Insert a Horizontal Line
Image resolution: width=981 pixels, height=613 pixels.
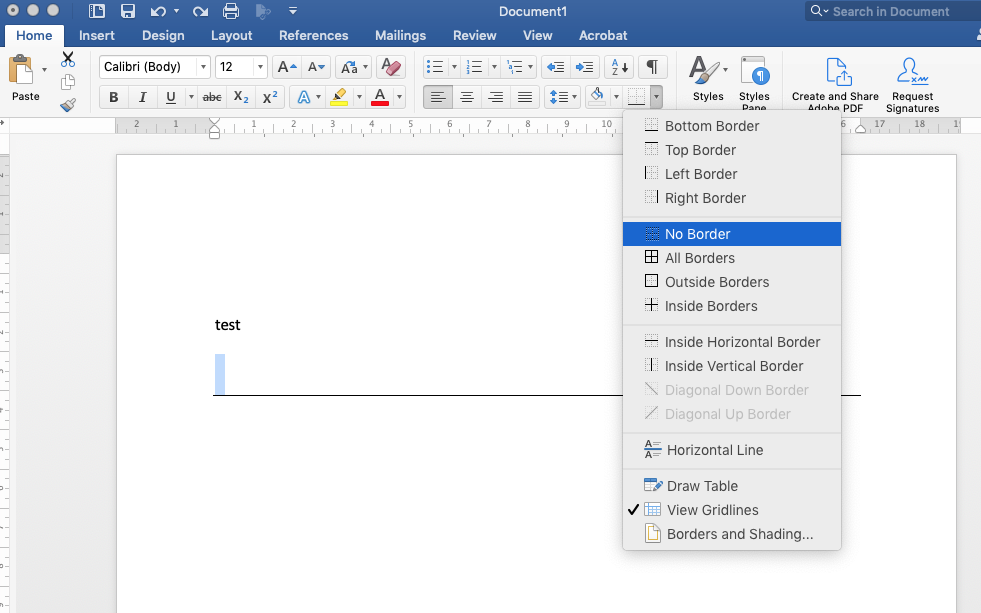point(732,450)
